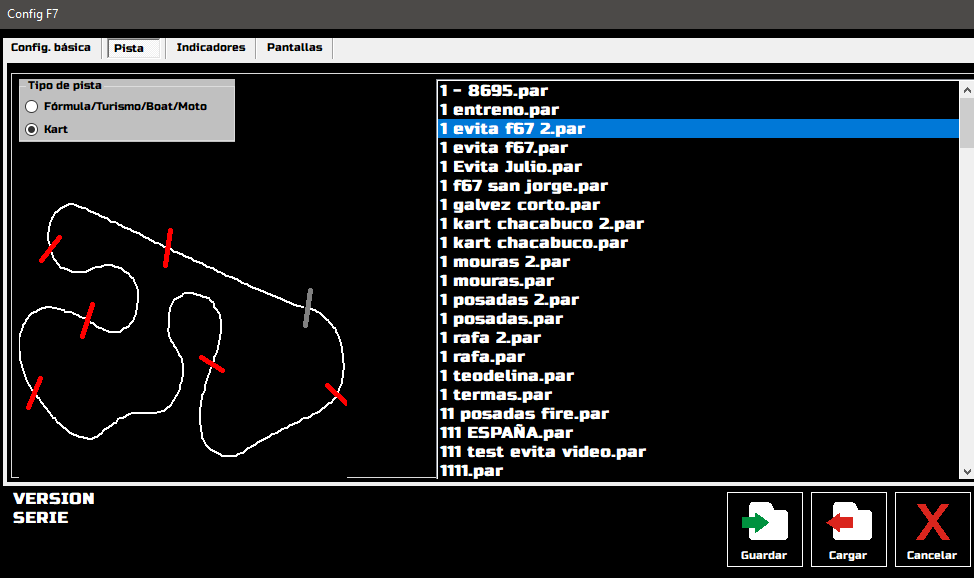Select file '1 kart chacabuco.par'
The height and width of the screenshot is (578, 974).
click(699, 243)
